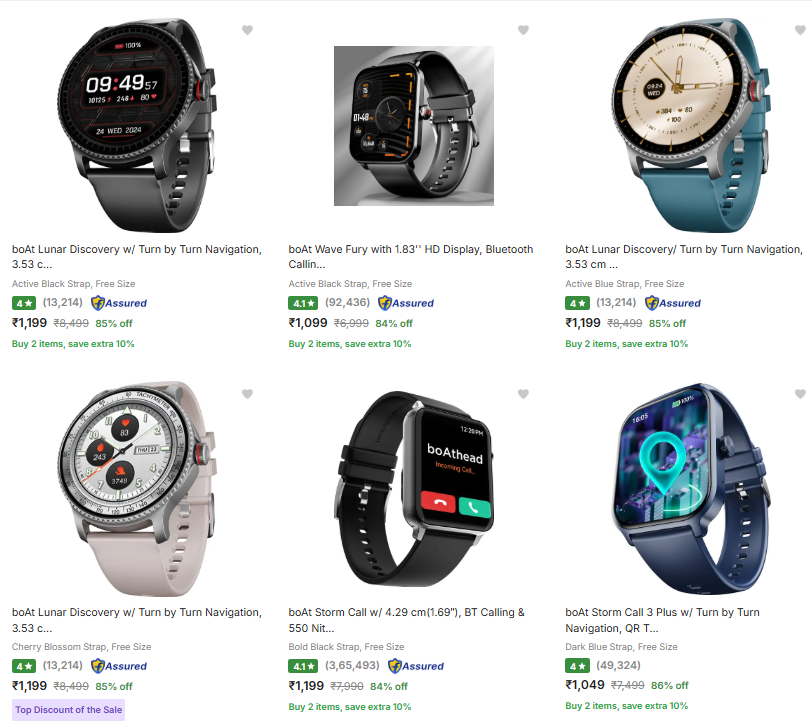This screenshot has width=812, height=722.
Task: Click Top Discount of the Sale tag
Action: click(68, 710)
